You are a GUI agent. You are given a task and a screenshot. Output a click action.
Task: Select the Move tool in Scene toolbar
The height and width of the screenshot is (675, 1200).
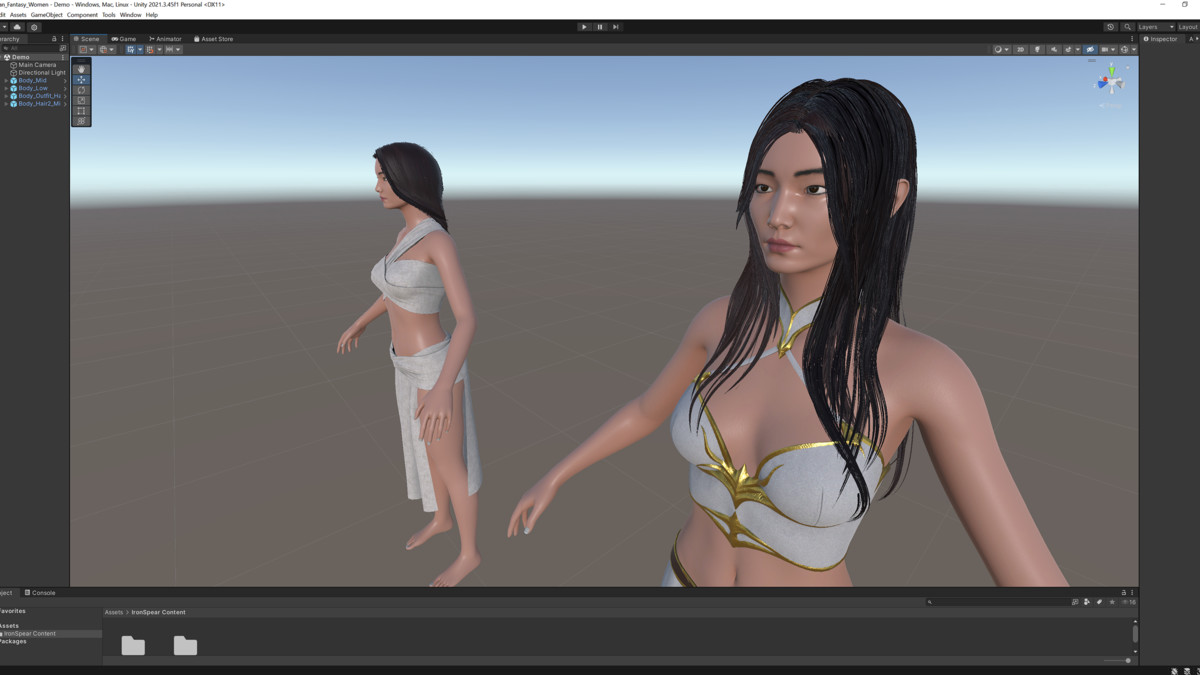81,79
